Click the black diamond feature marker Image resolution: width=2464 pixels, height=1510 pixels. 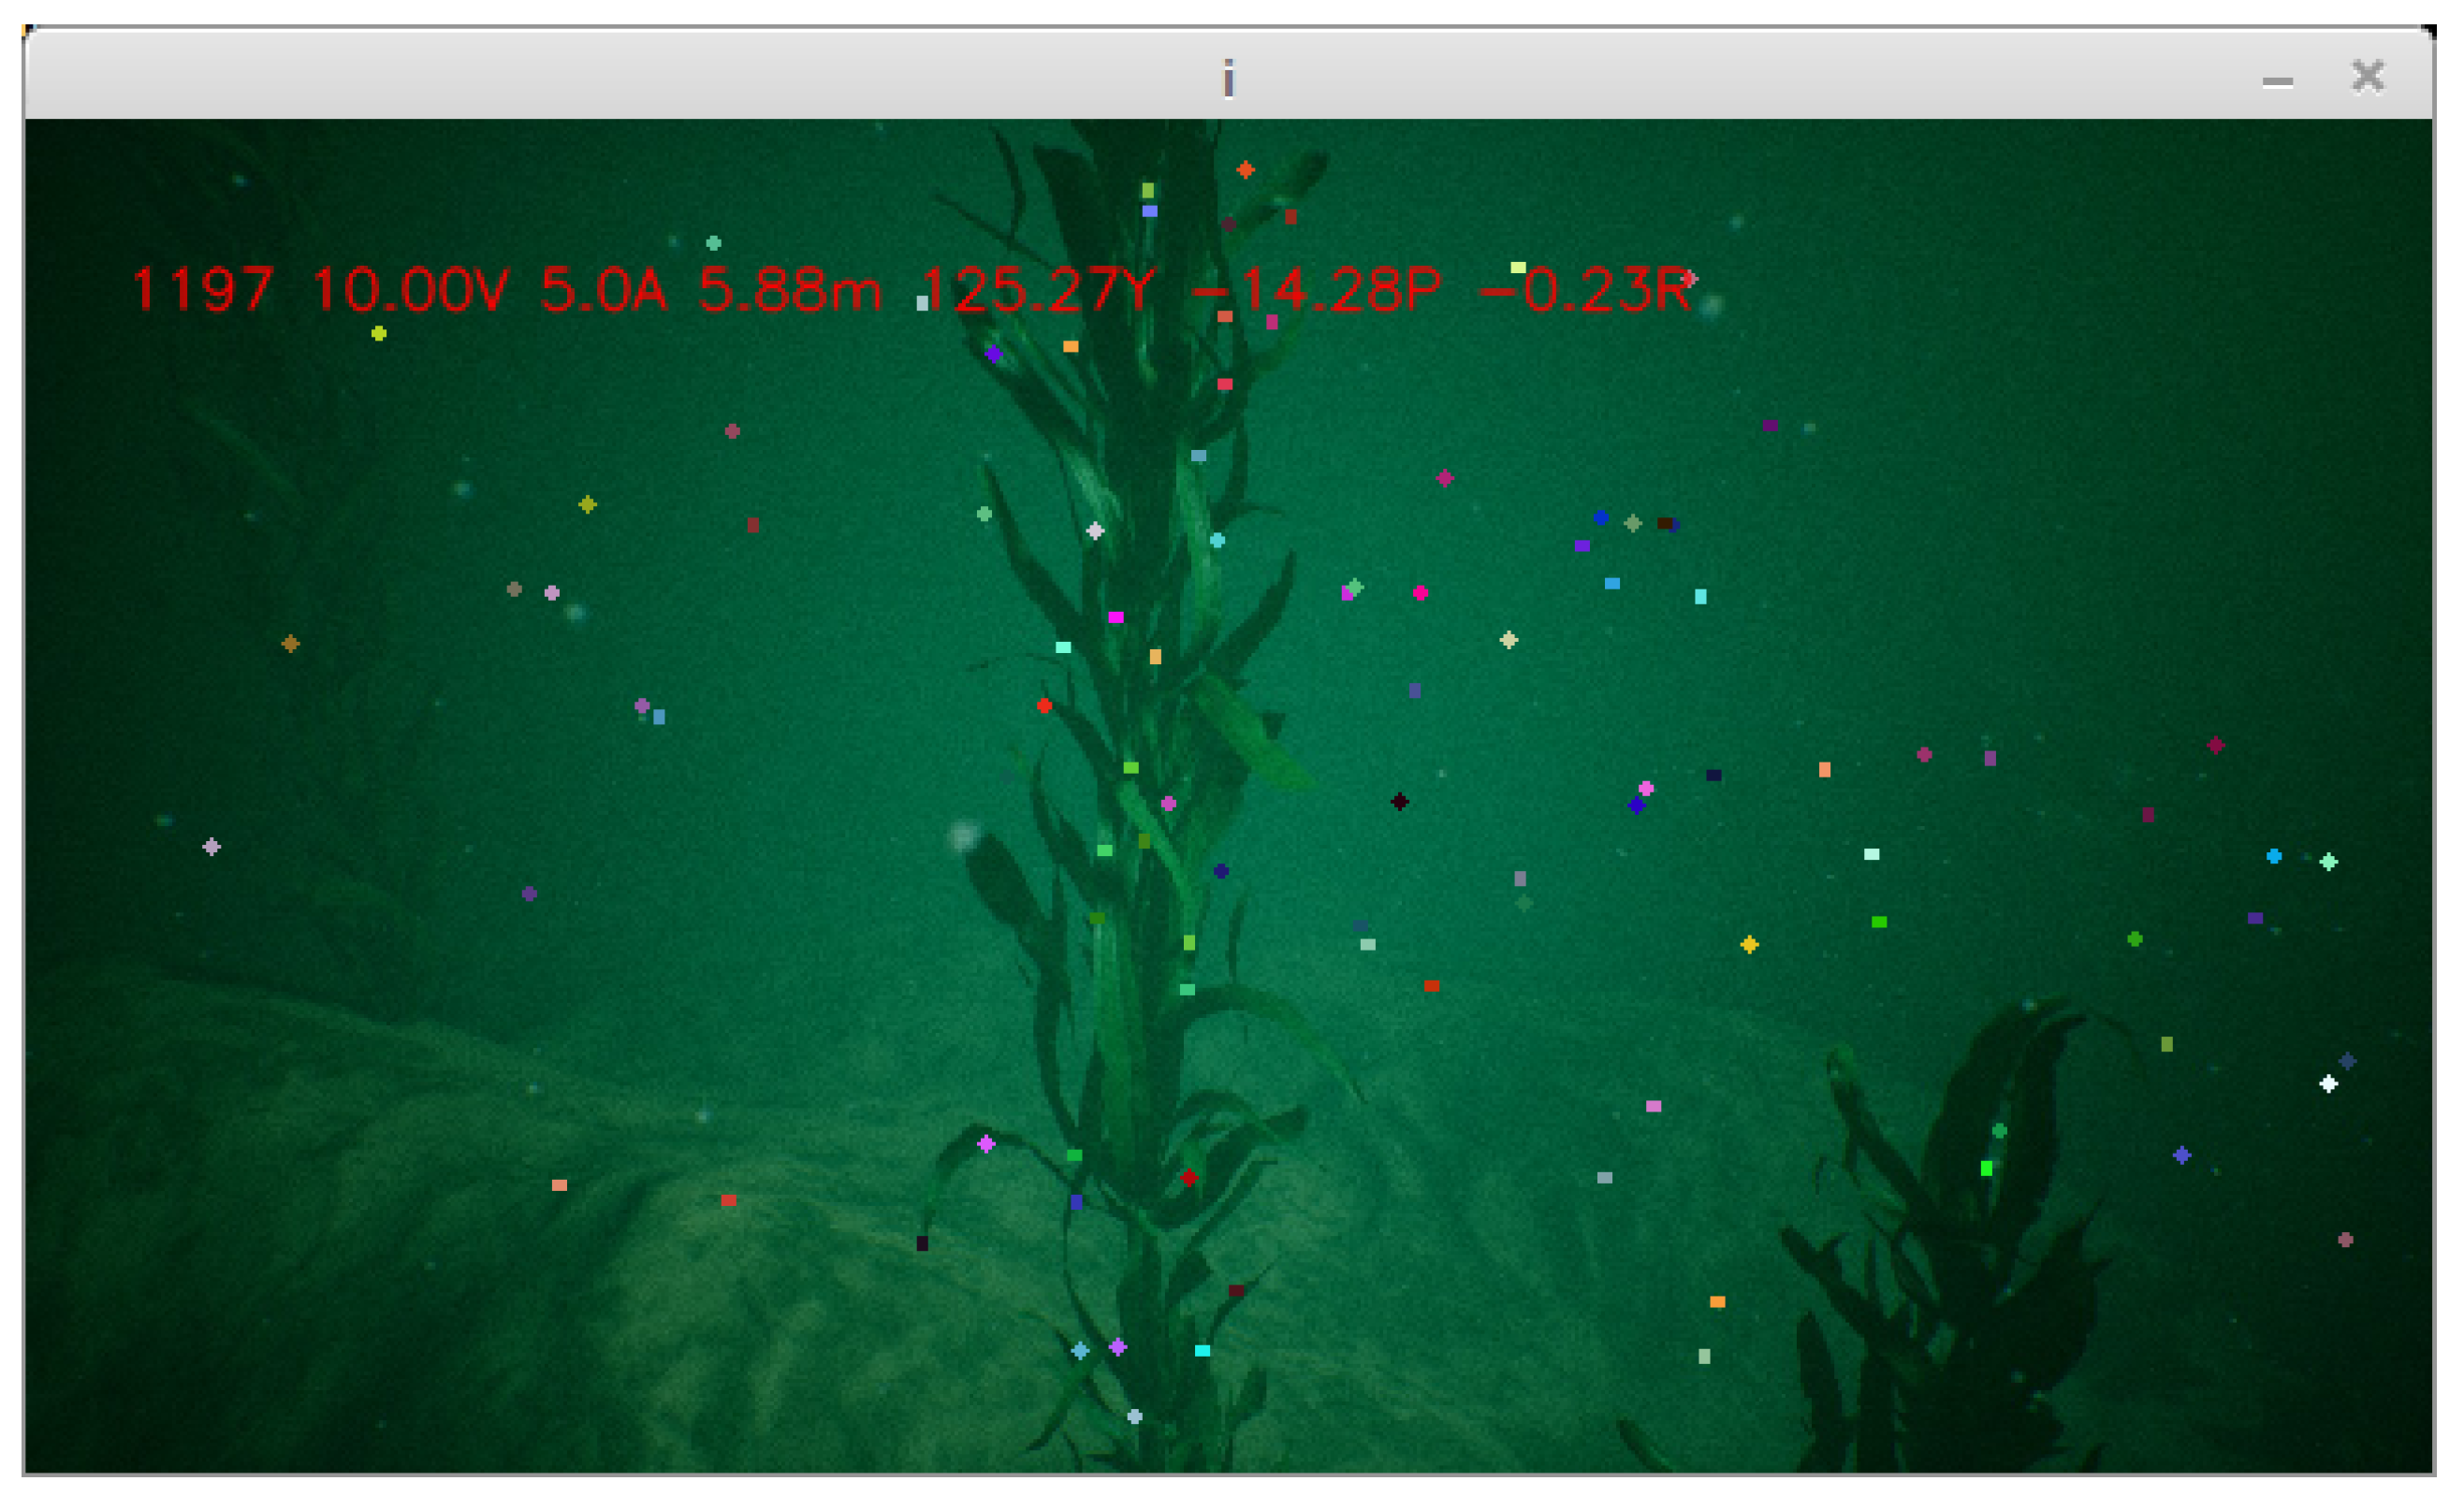(1400, 801)
